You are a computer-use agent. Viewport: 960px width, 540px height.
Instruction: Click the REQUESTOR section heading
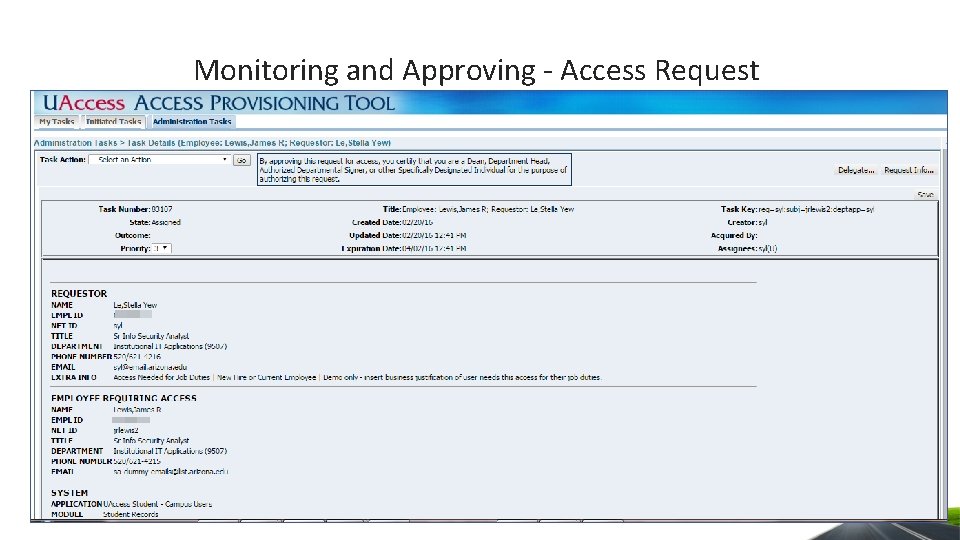point(79,293)
